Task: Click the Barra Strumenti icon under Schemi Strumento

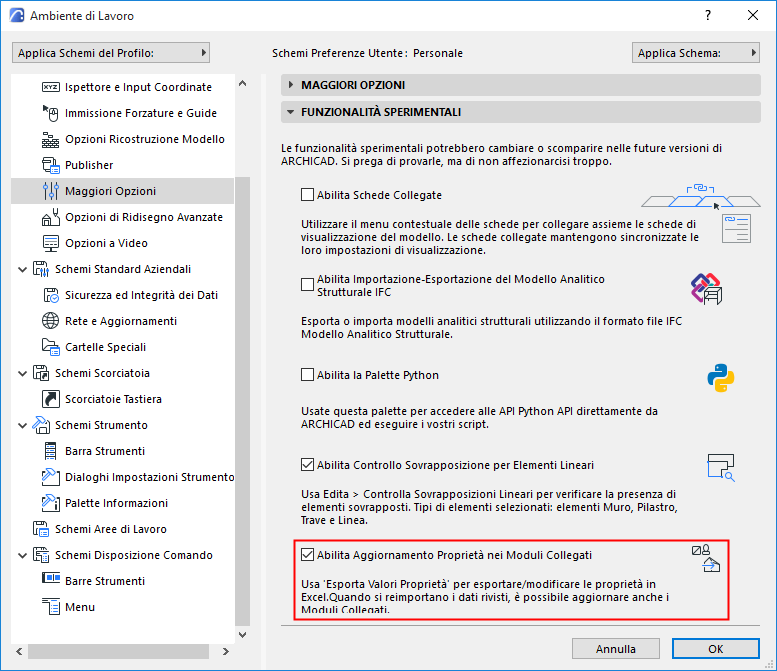Action: click(x=51, y=451)
